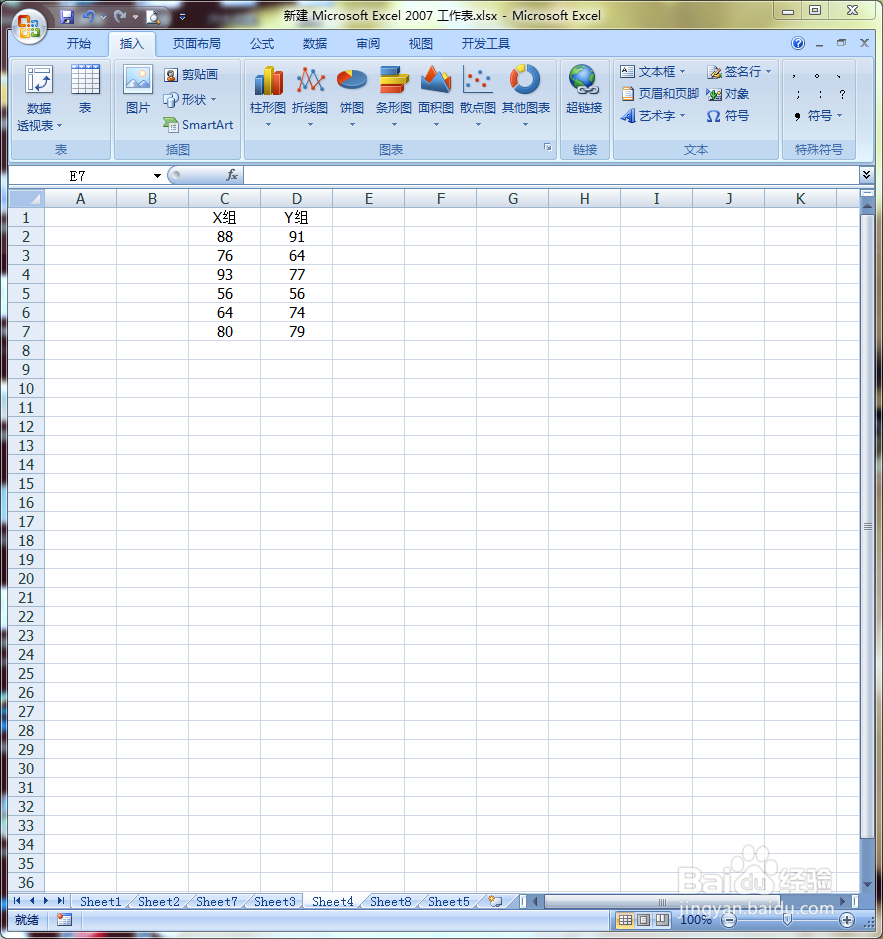Customize Quick Access Toolbar dropdown
The height and width of the screenshot is (939, 883).
pos(182,17)
